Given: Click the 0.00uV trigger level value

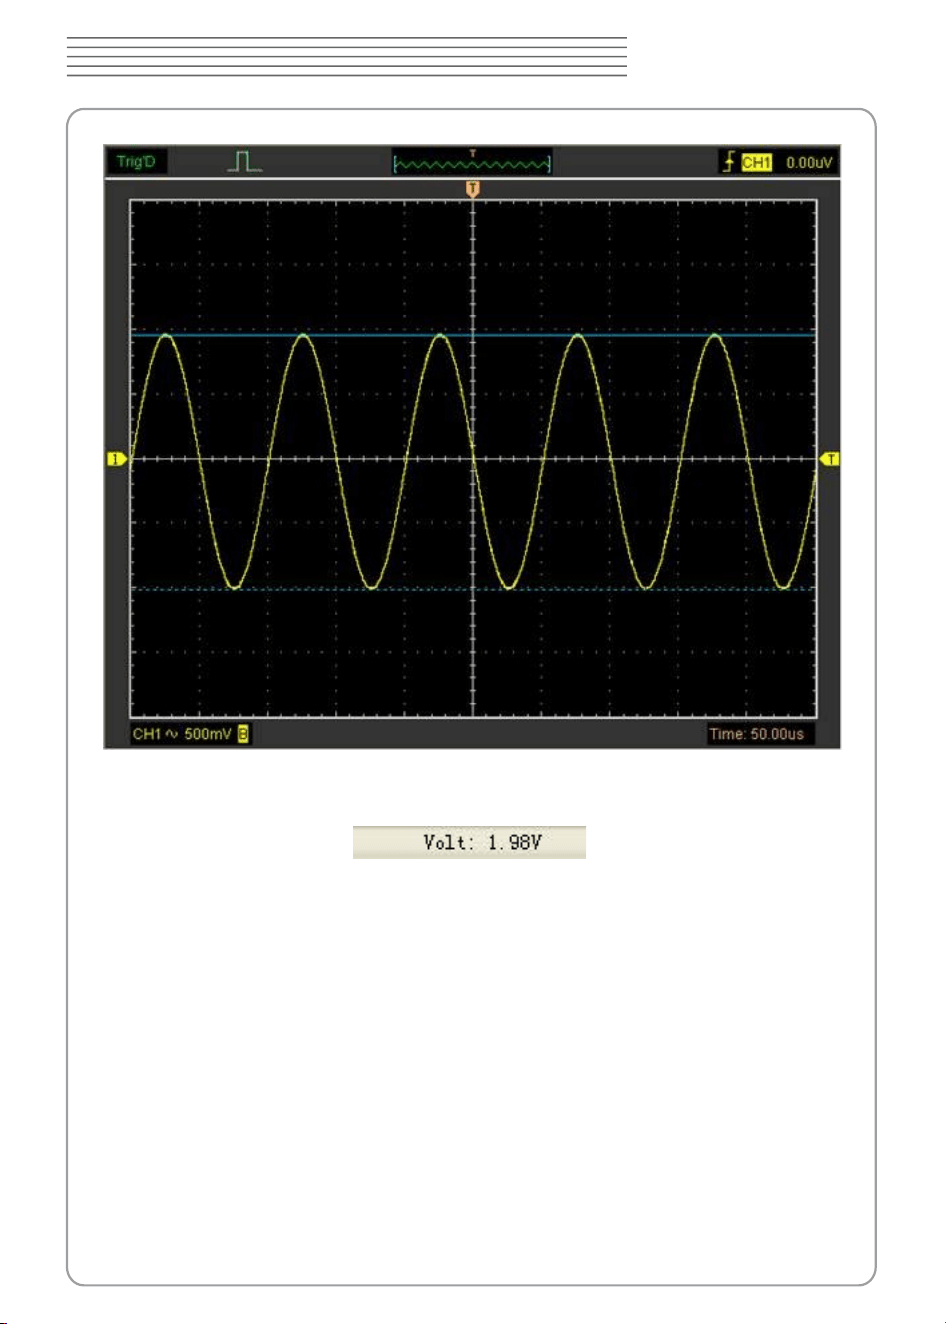Looking at the screenshot, I should point(808,162).
